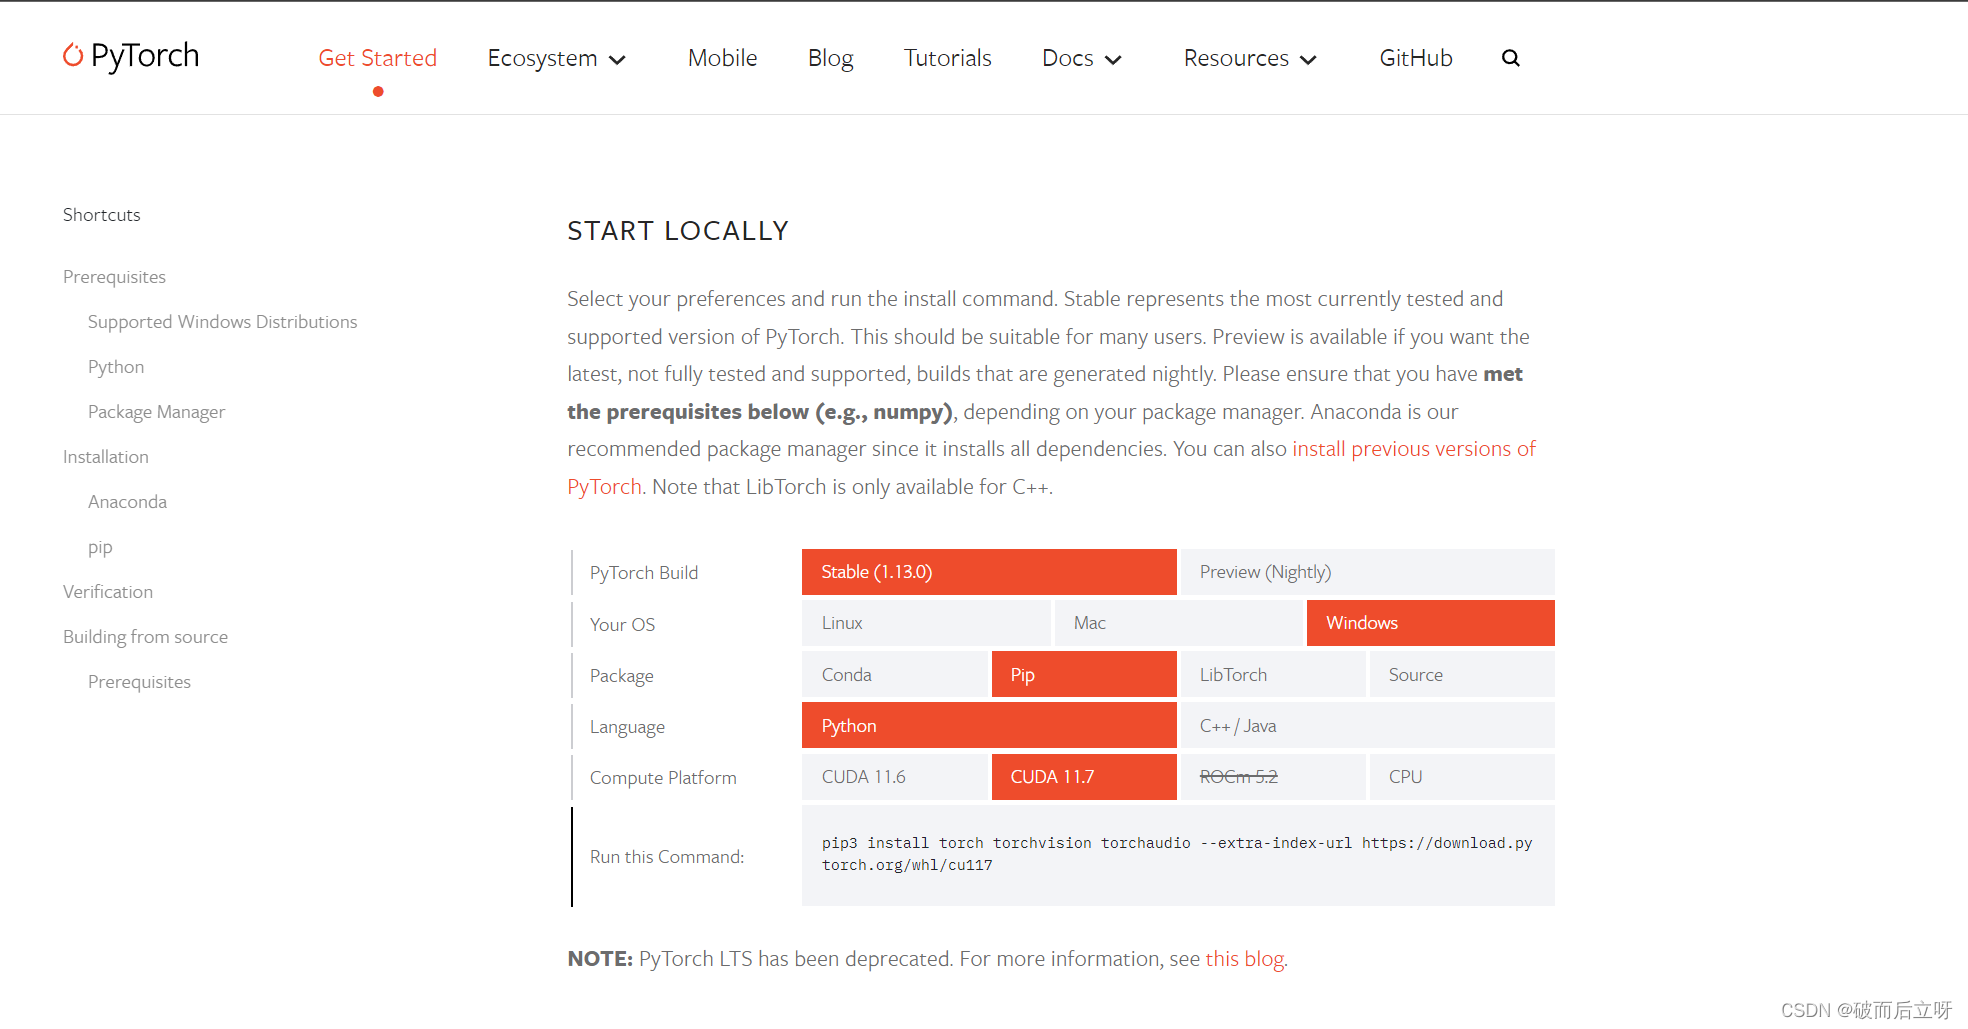Viewport: 1968px width, 1029px height.
Task: Go to the Mobile page
Action: click(722, 58)
